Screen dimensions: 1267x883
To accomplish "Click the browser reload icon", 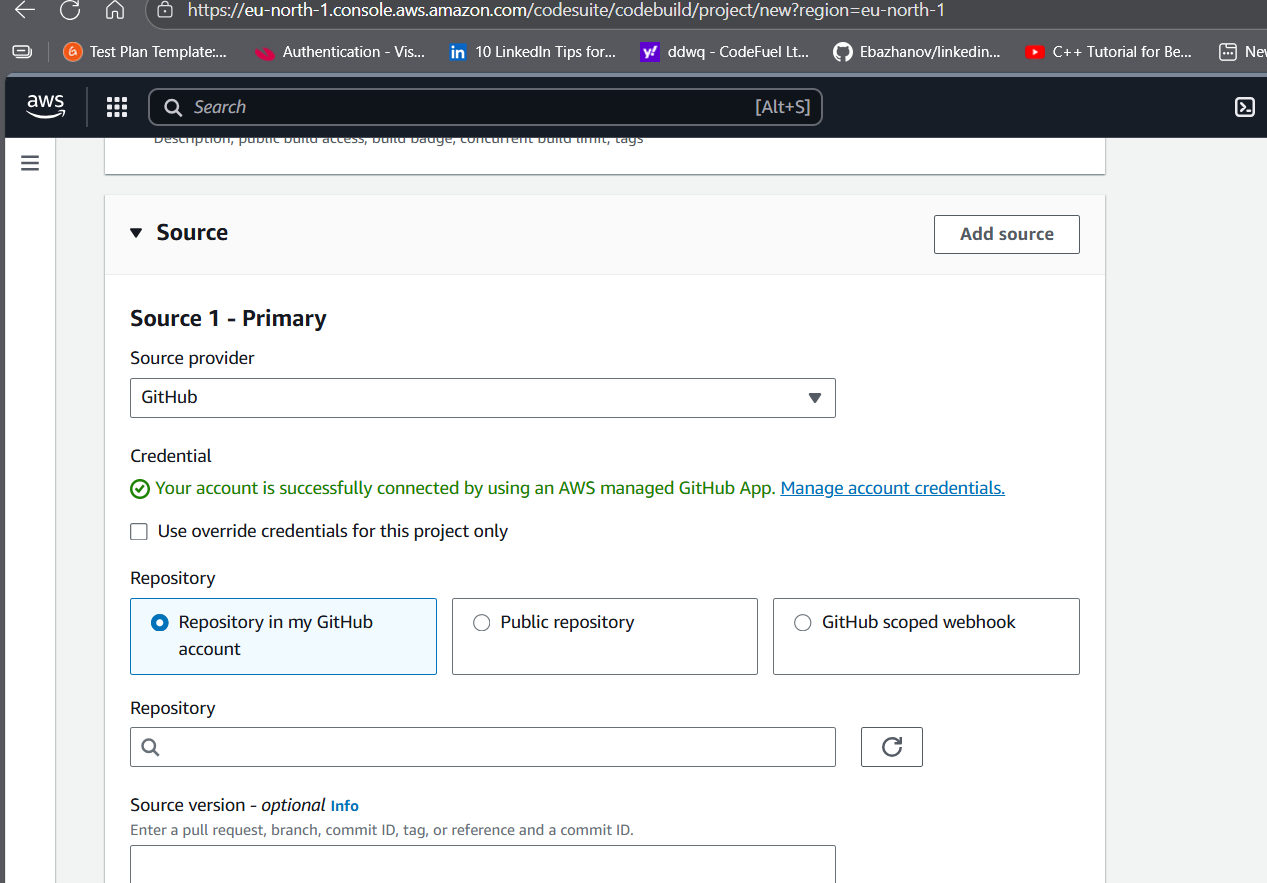I will point(69,13).
